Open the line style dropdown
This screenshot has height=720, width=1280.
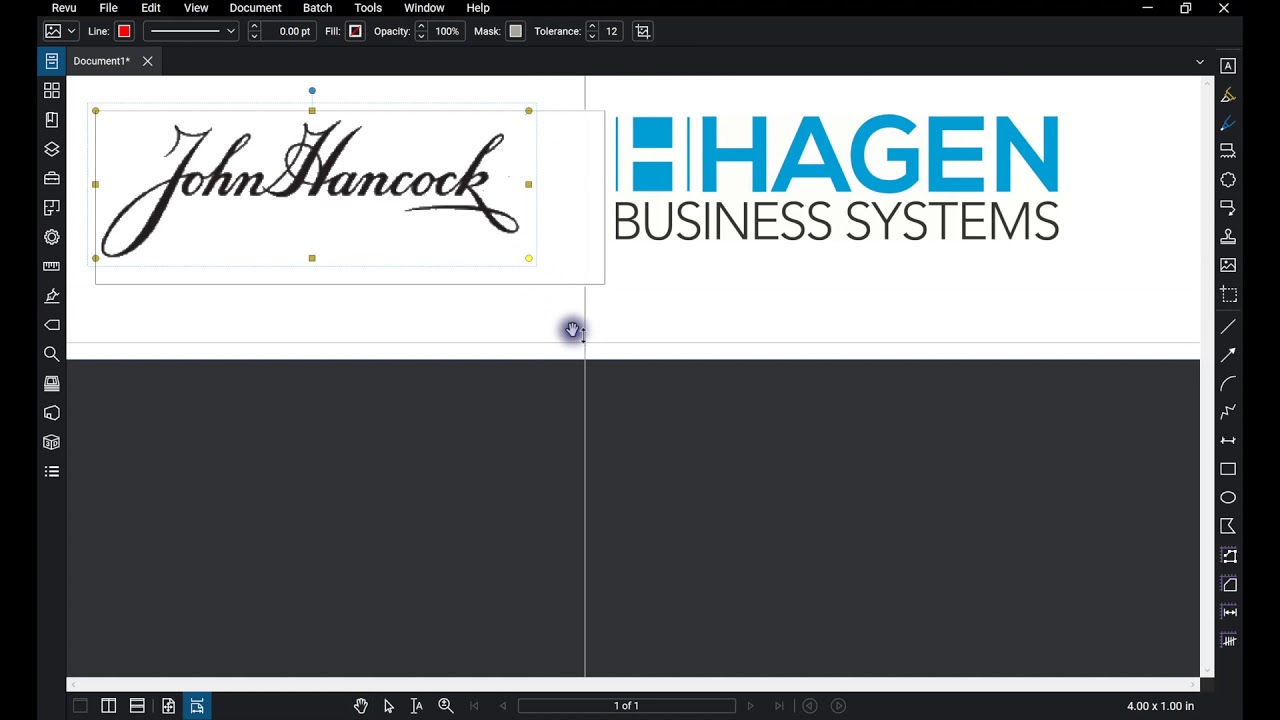coord(191,31)
